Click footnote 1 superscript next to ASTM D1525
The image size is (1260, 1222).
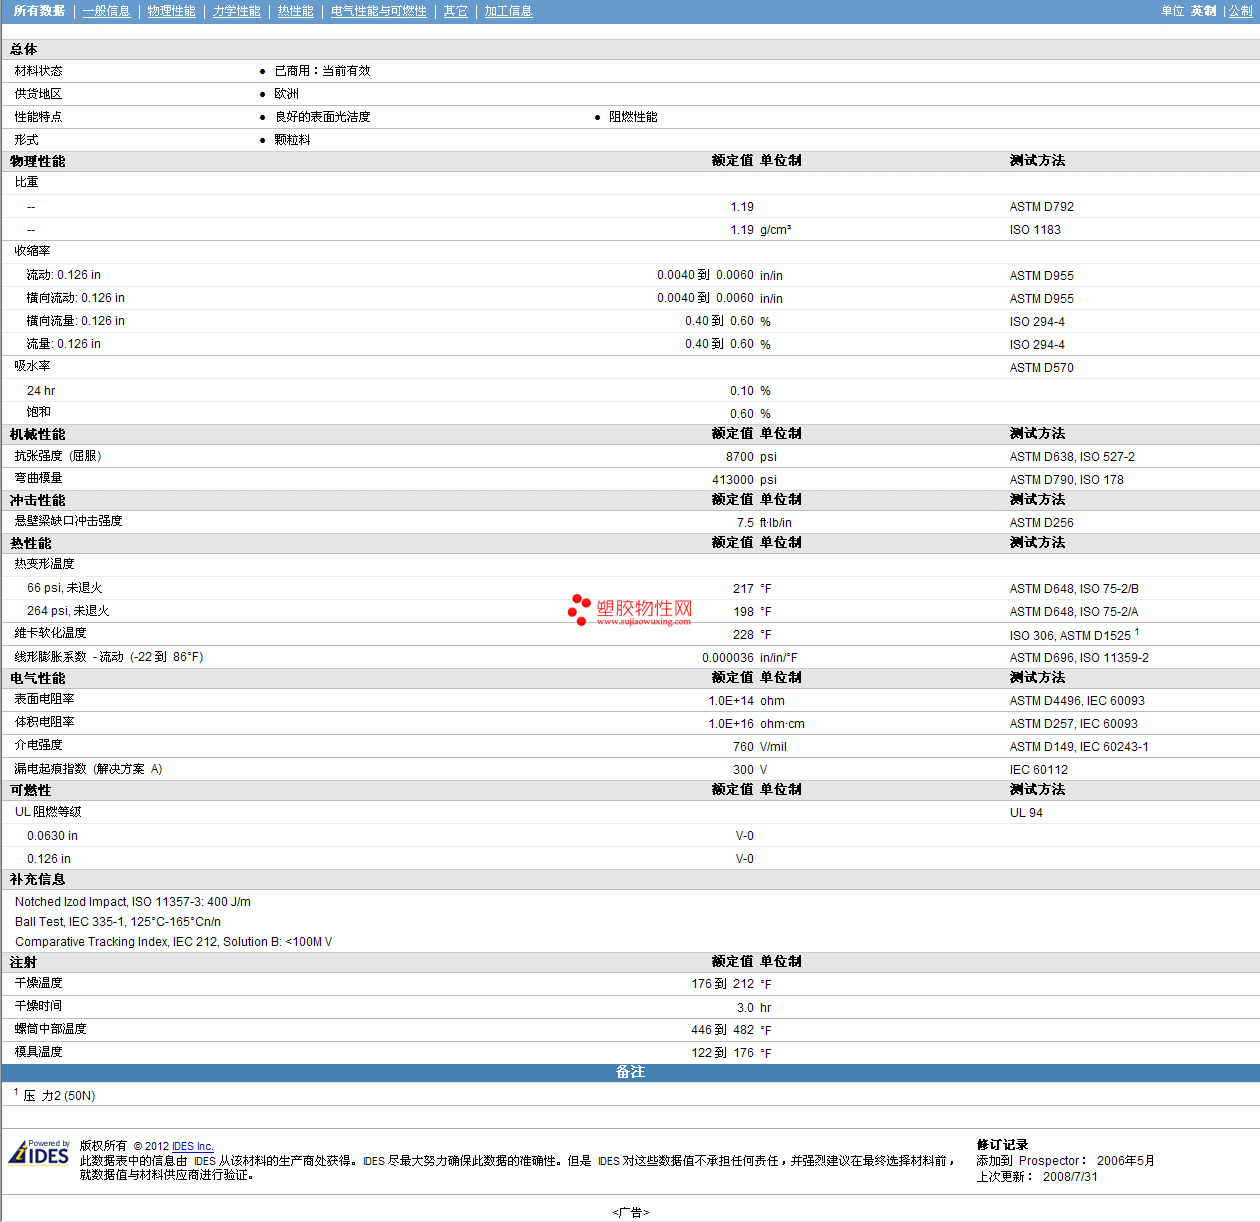(1137, 632)
